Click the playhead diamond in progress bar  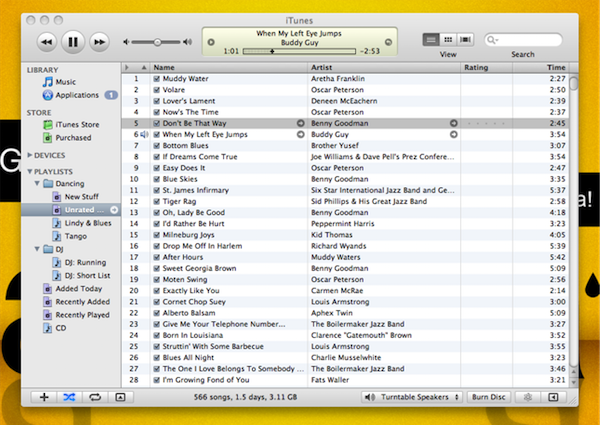click(x=272, y=51)
